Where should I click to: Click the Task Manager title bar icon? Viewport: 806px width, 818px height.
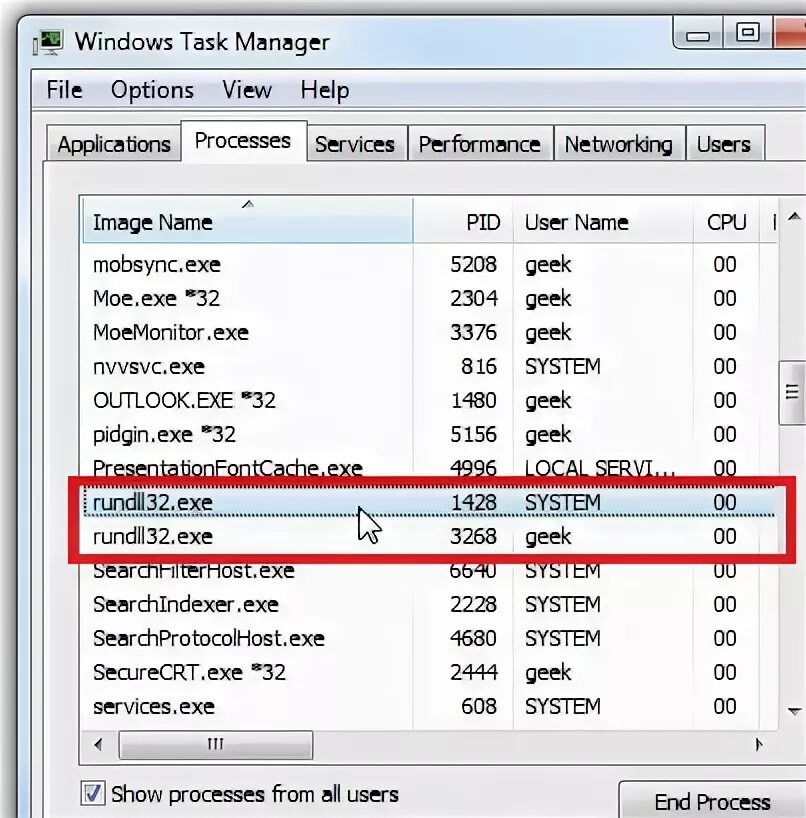click(49, 42)
